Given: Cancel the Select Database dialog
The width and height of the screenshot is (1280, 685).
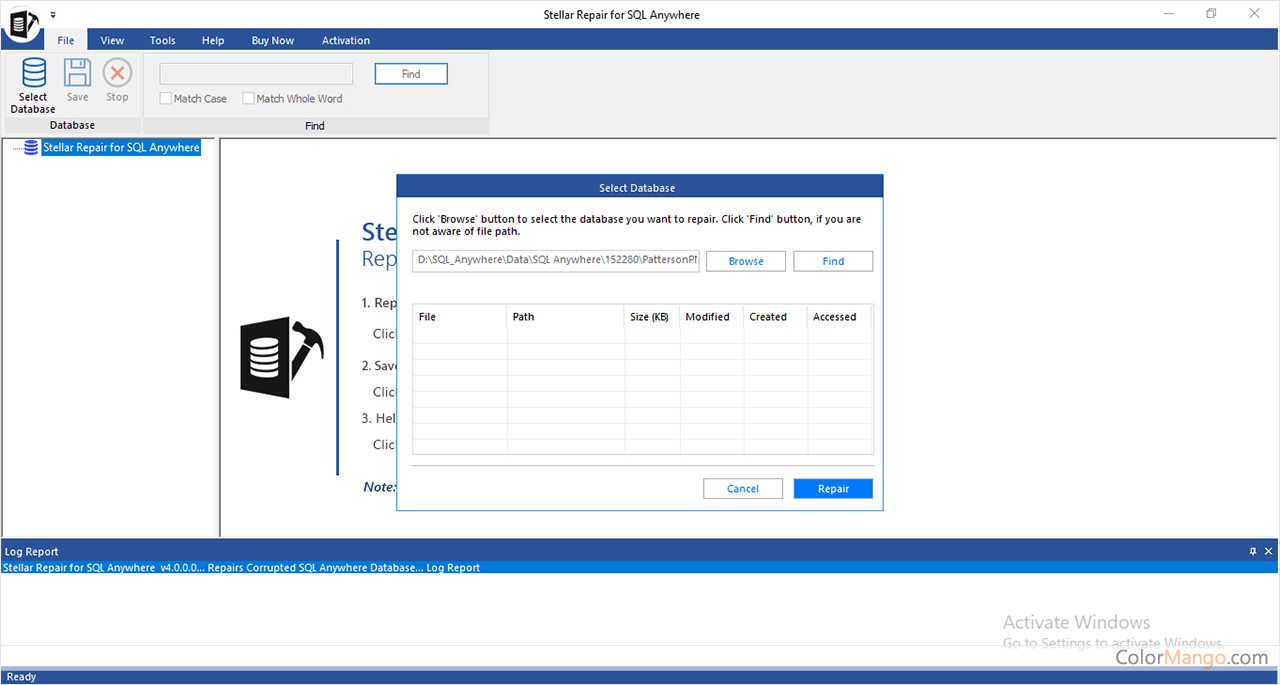Looking at the screenshot, I should coord(743,488).
